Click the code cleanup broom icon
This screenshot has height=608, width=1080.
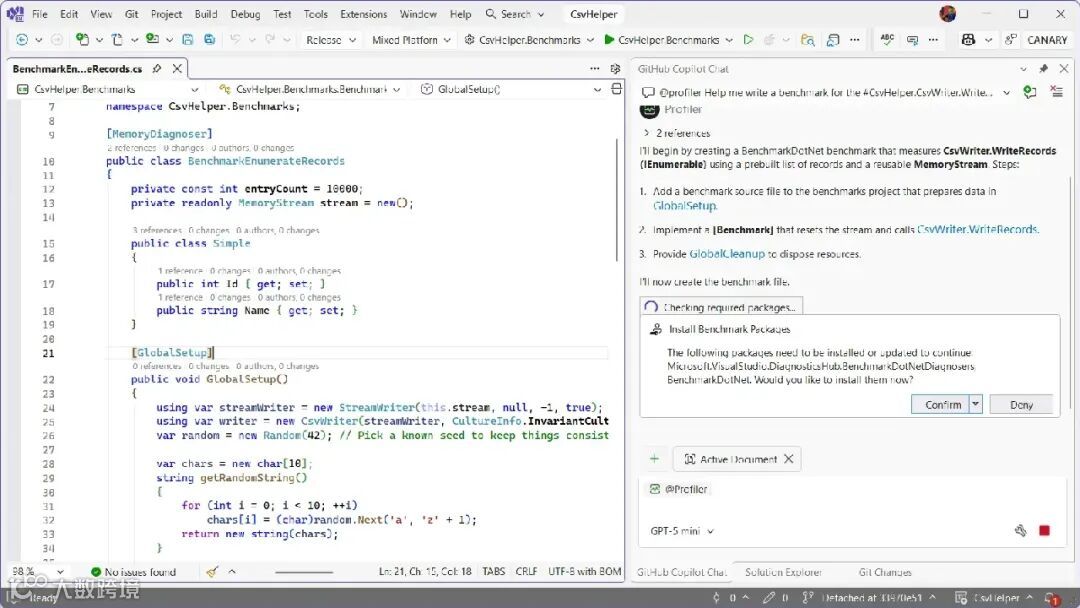211,572
